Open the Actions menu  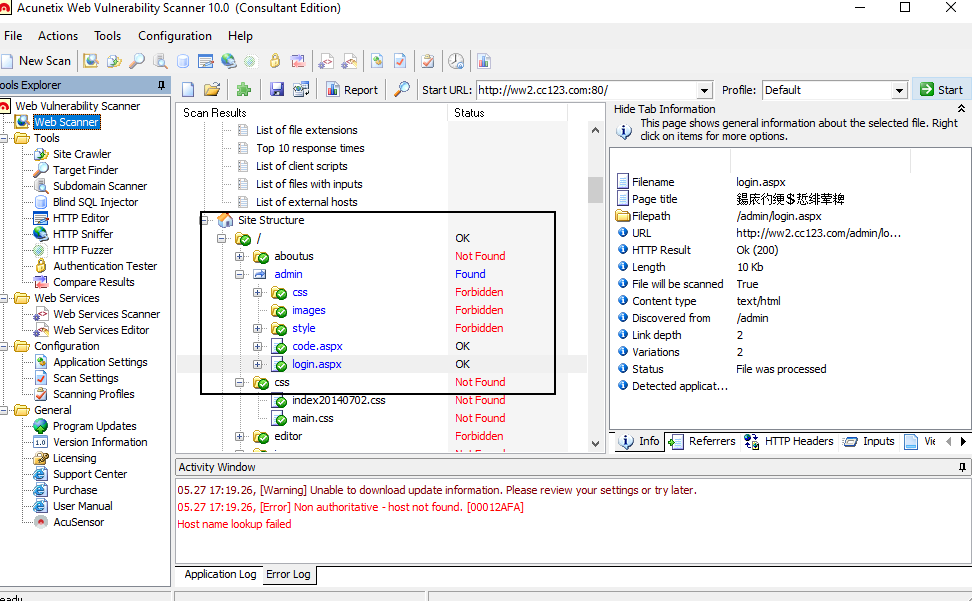pyautogui.click(x=58, y=36)
